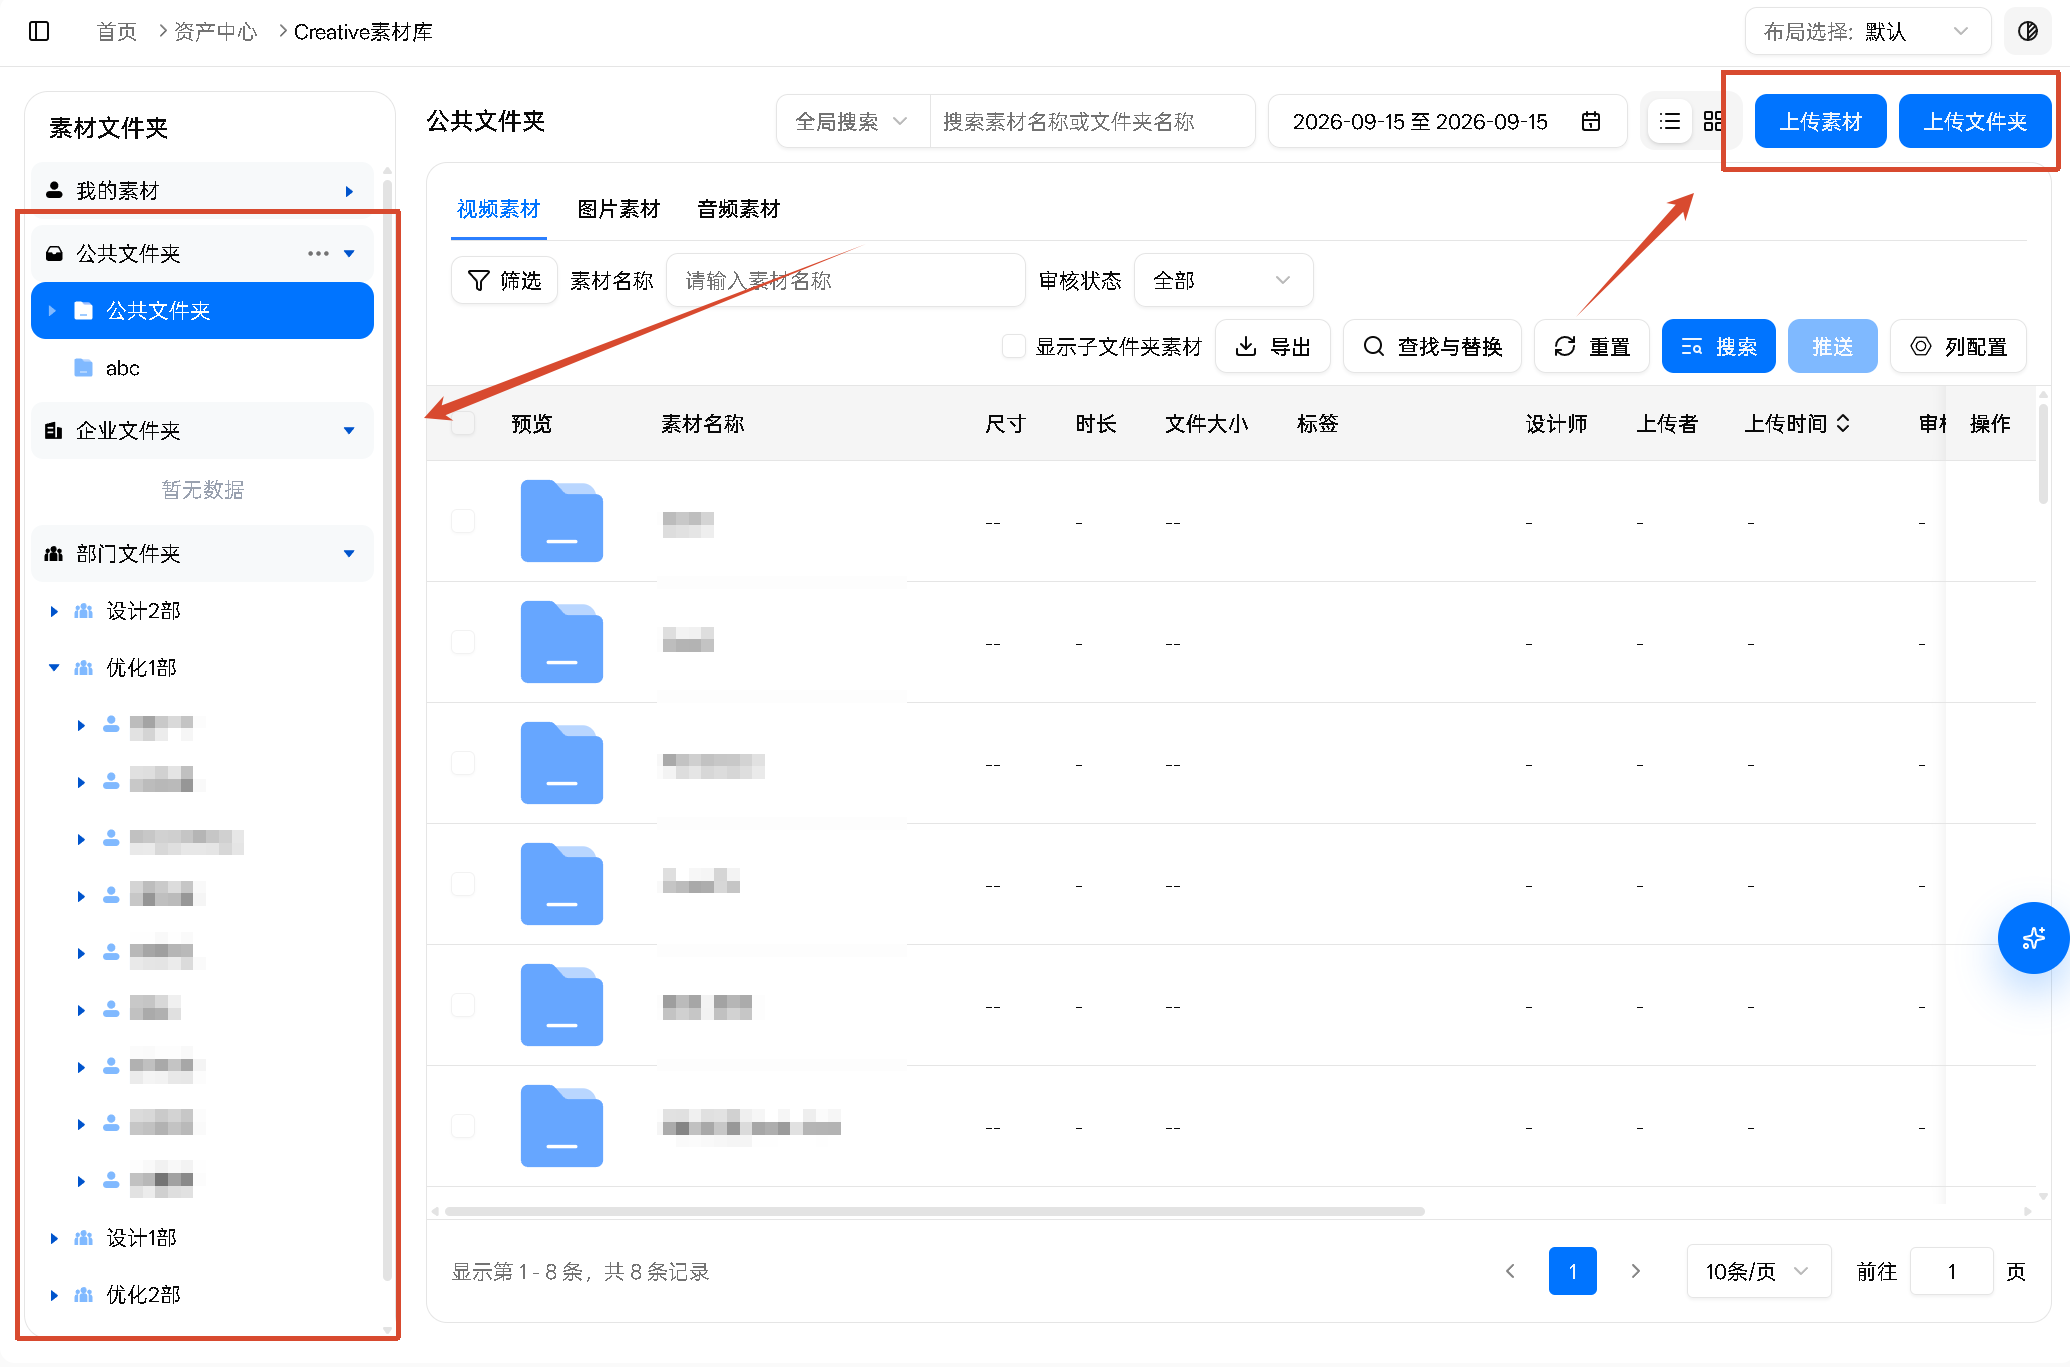Check the sixth folder row checkbox
Image resolution: width=2070 pixels, height=1367 pixels.
click(x=463, y=1125)
